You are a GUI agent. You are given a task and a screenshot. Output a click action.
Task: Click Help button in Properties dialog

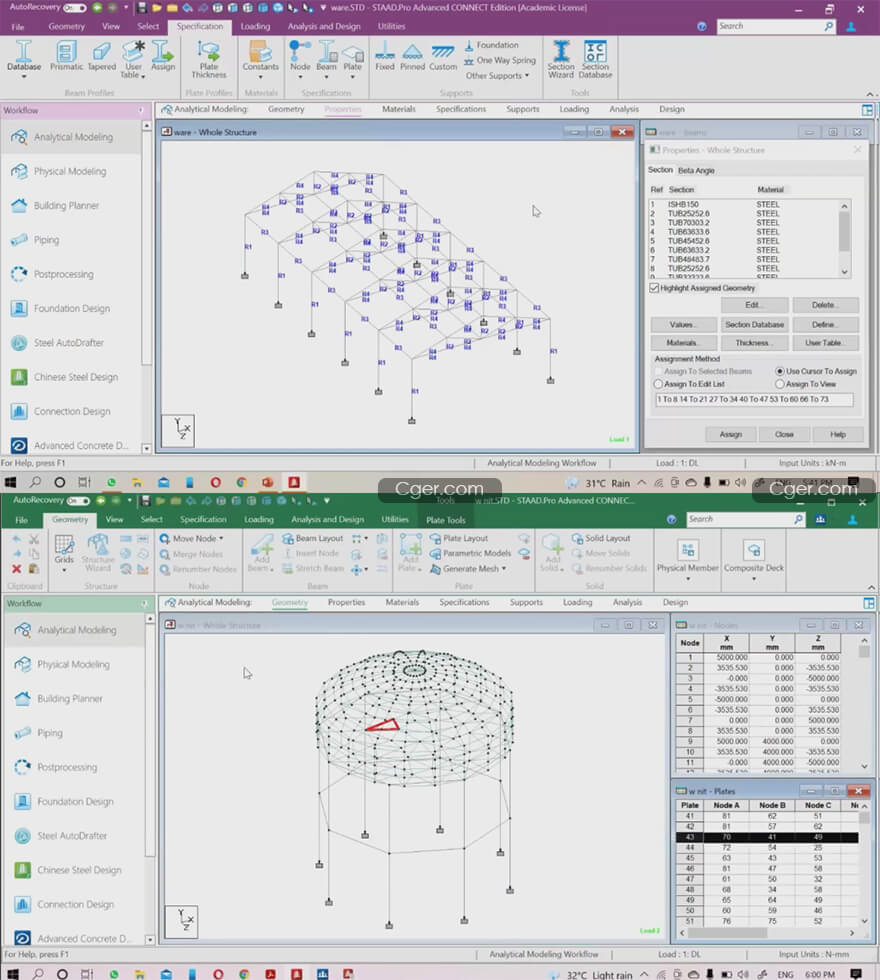point(838,434)
